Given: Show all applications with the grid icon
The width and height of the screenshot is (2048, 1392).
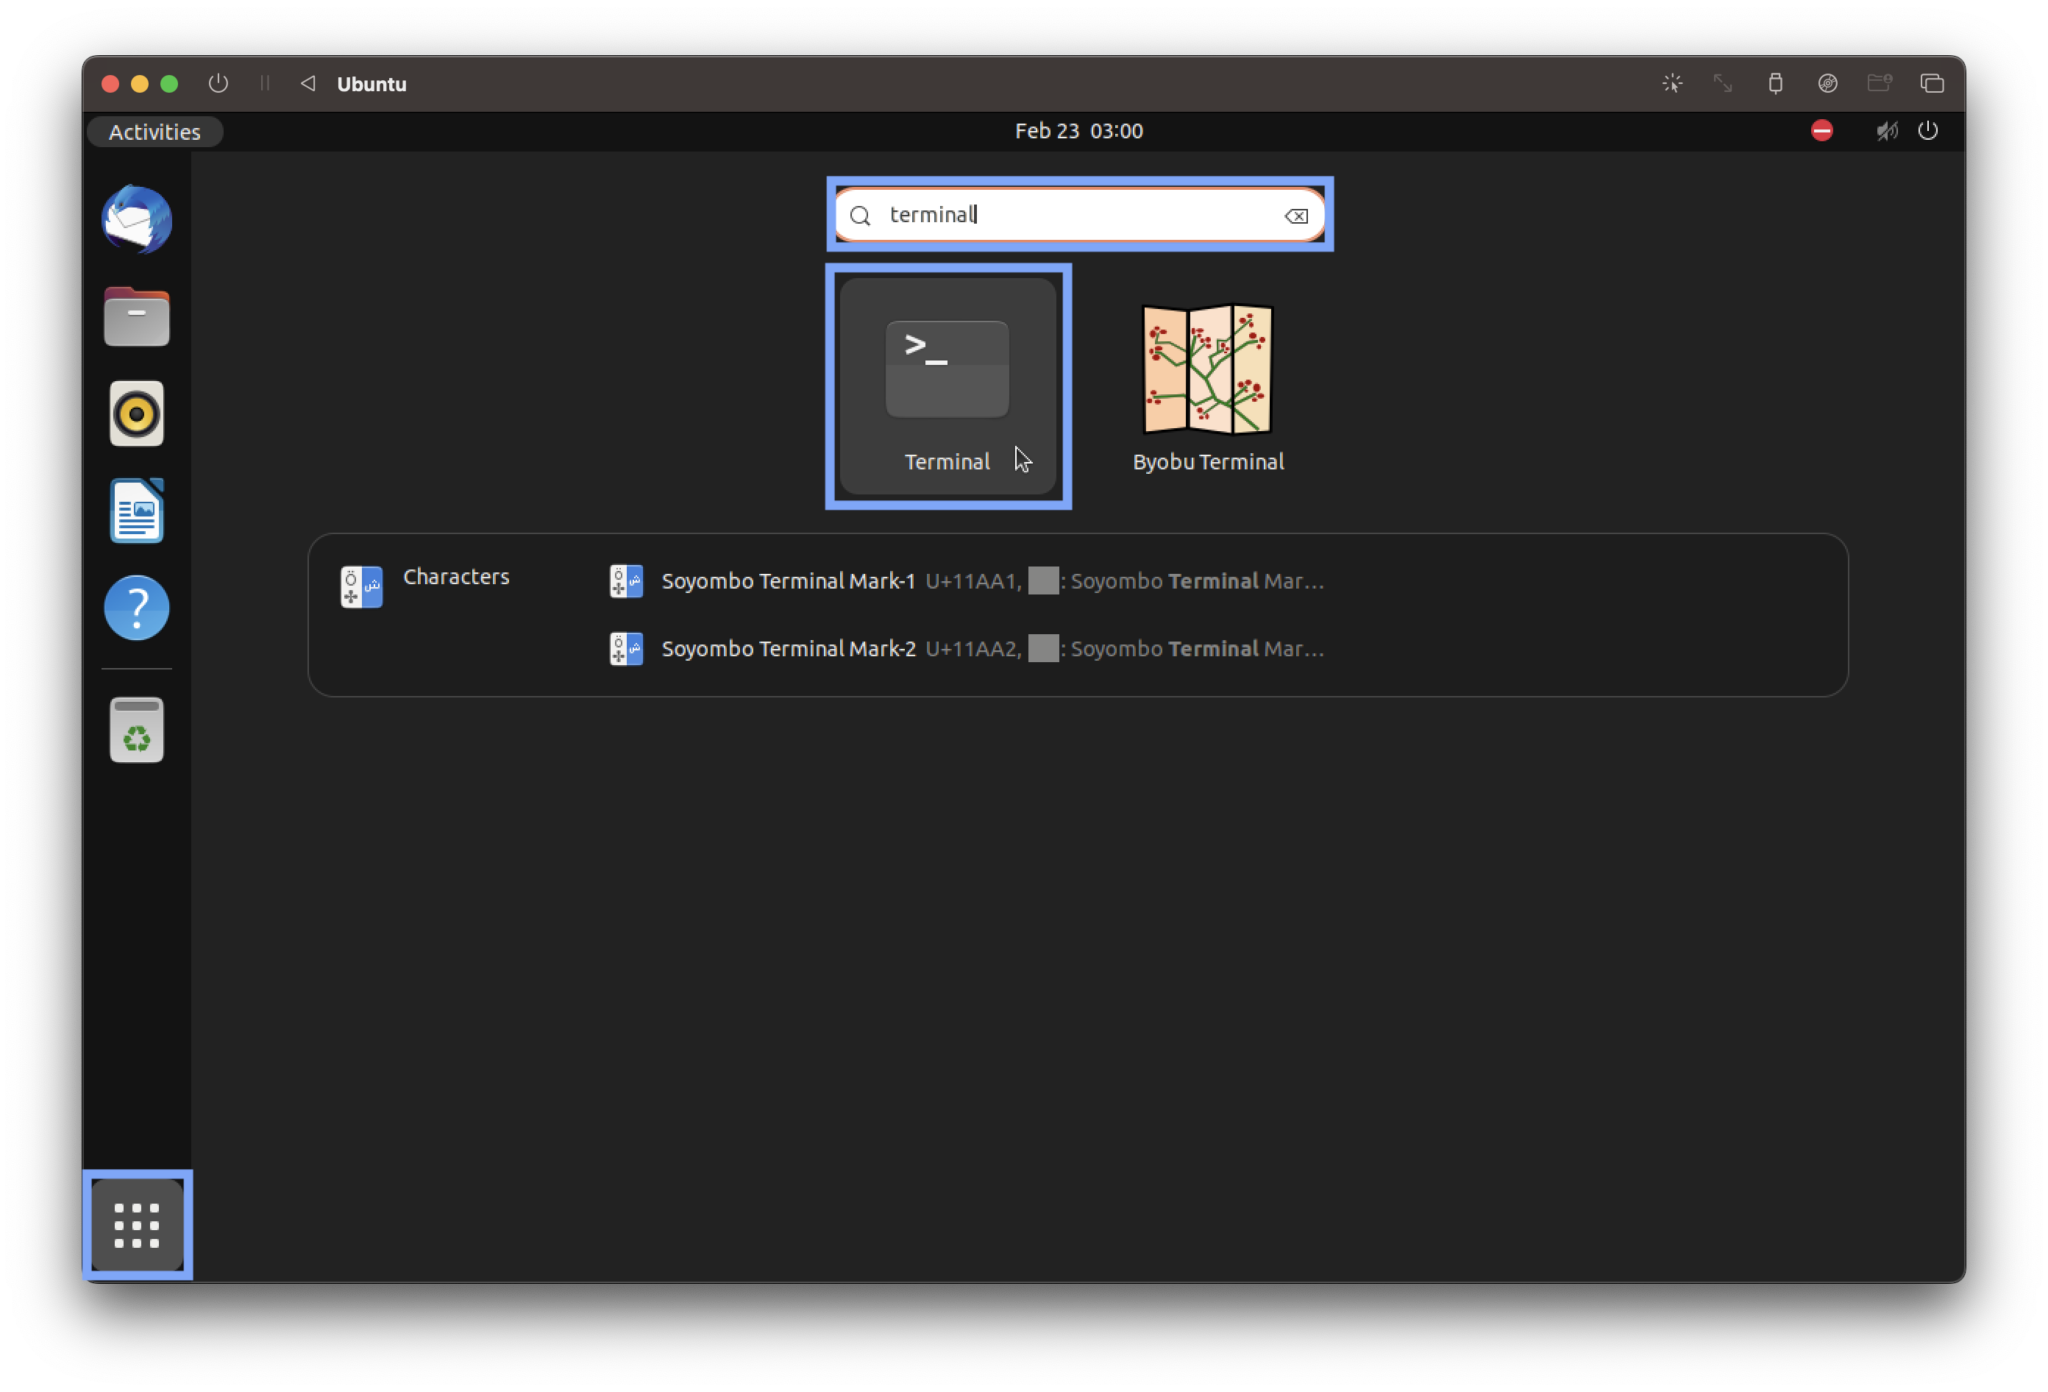Looking at the screenshot, I should tap(136, 1225).
